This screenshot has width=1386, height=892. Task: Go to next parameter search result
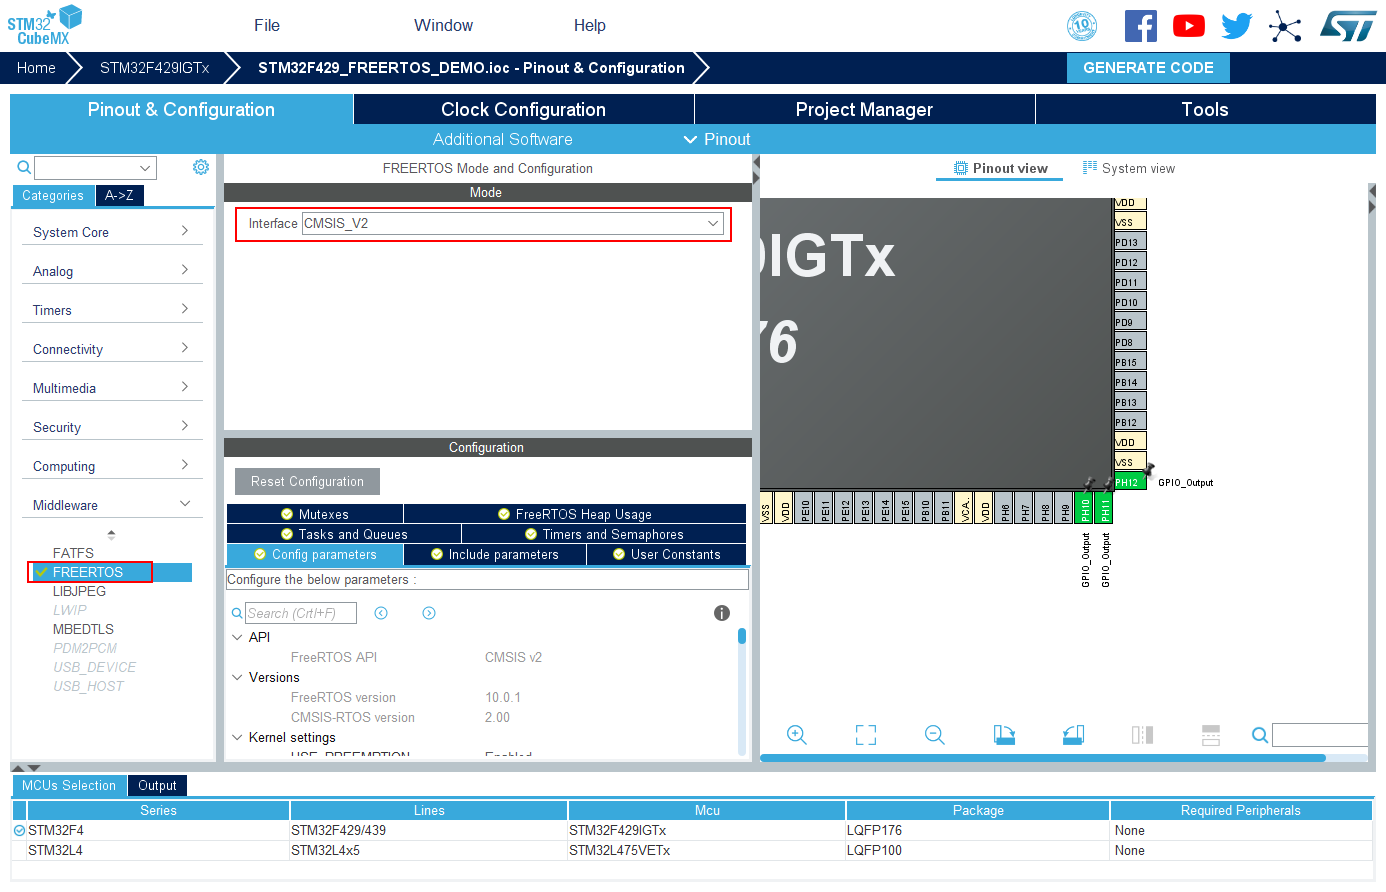(429, 613)
